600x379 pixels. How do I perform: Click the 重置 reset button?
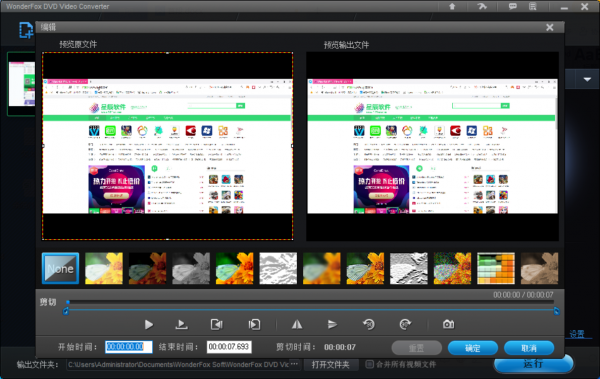pyautogui.click(x=416, y=348)
